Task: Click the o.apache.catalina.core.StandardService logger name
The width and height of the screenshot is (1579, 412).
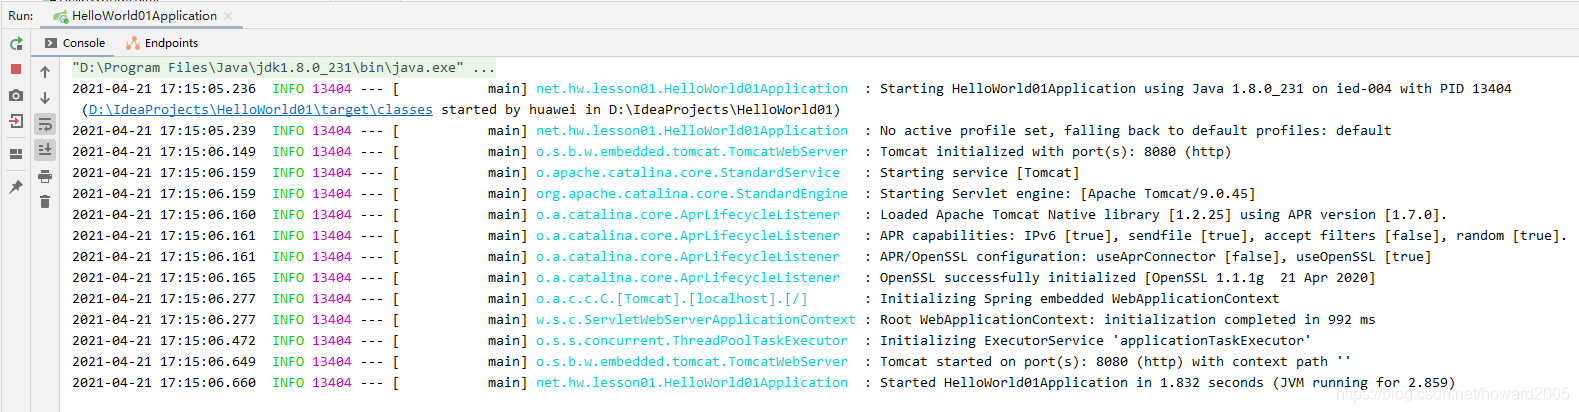Action: click(x=688, y=173)
